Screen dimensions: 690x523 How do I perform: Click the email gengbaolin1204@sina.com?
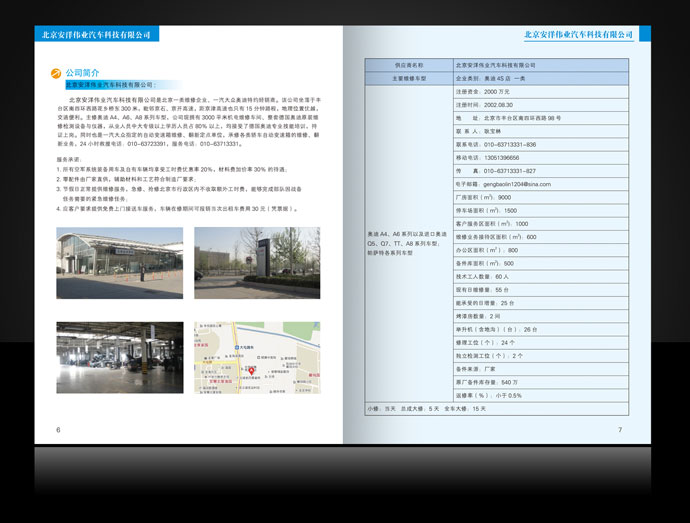tap(517, 184)
